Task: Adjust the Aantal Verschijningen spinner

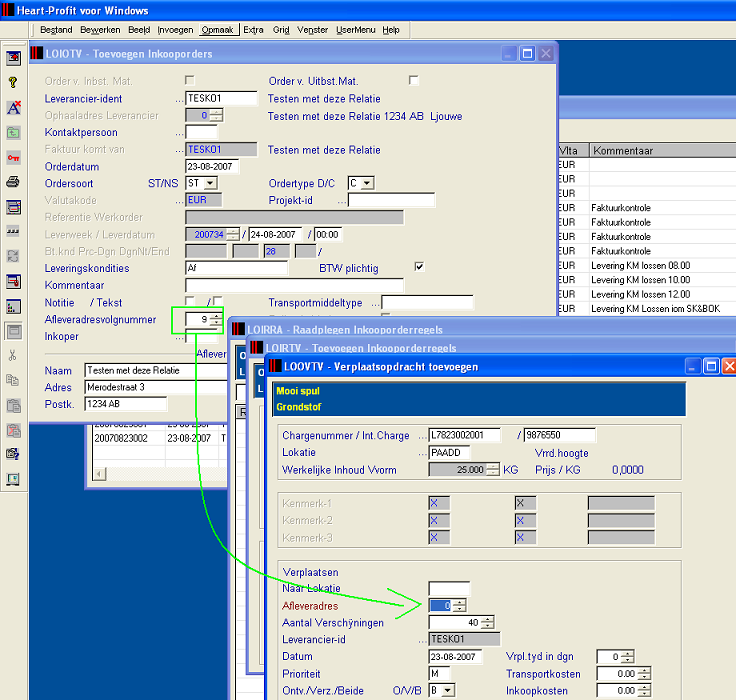Action: click(488, 623)
